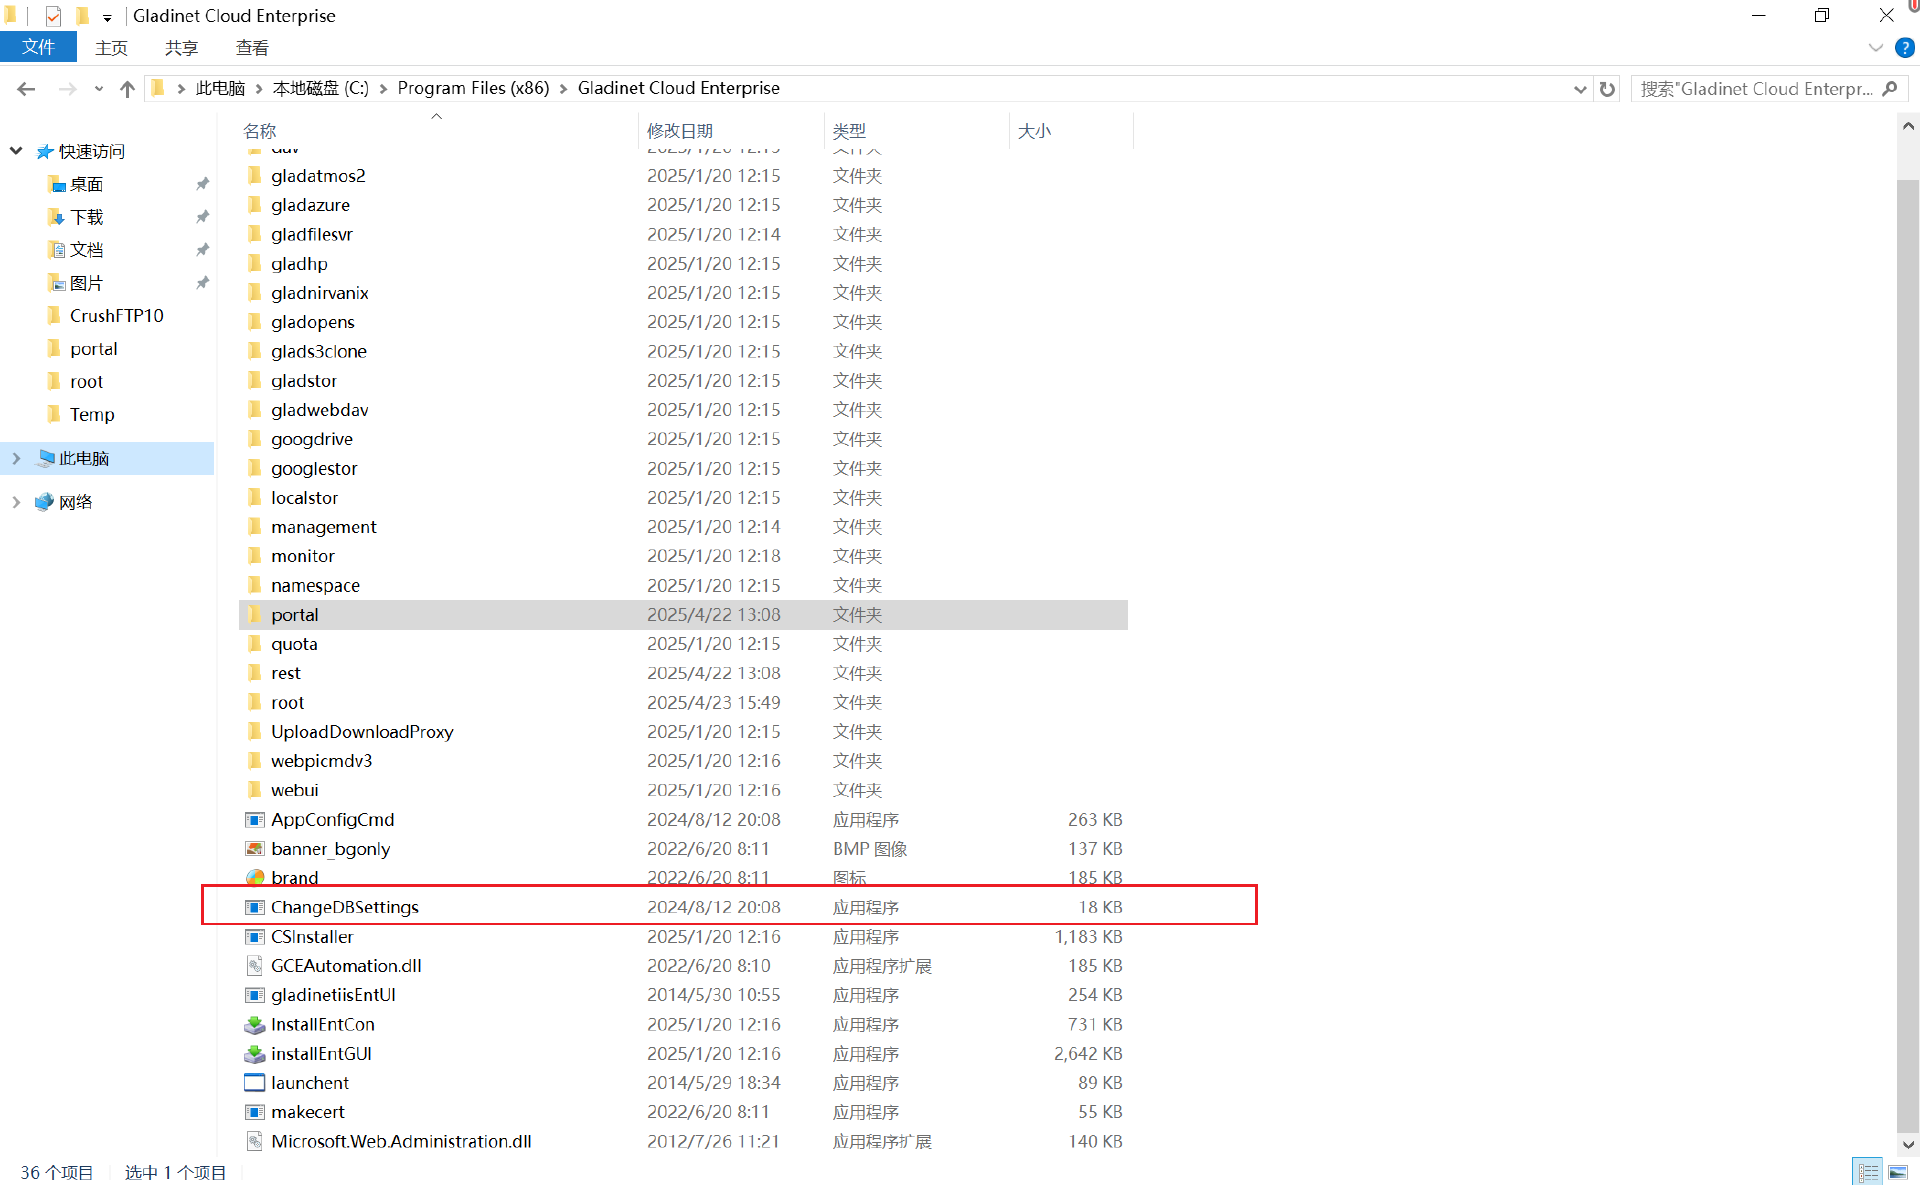Image resolution: width=1920 pixels, height=1185 pixels.
Task: Click the makecert application icon
Action: [255, 1112]
